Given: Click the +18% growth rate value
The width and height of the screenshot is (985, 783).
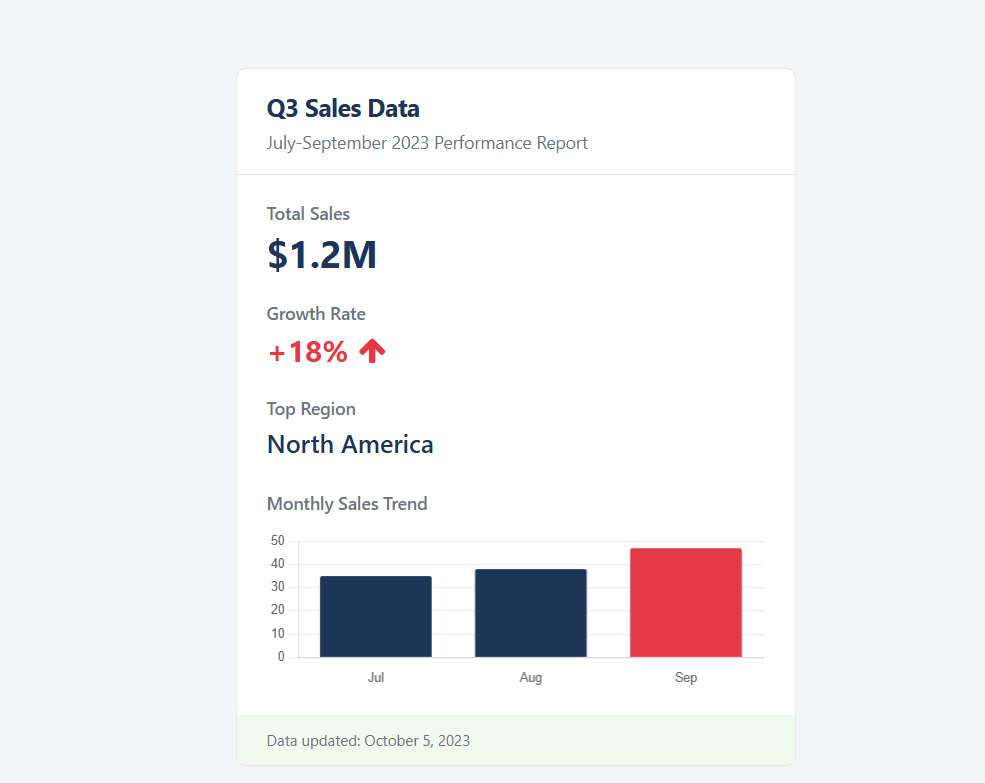Looking at the screenshot, I should [308, 352].
